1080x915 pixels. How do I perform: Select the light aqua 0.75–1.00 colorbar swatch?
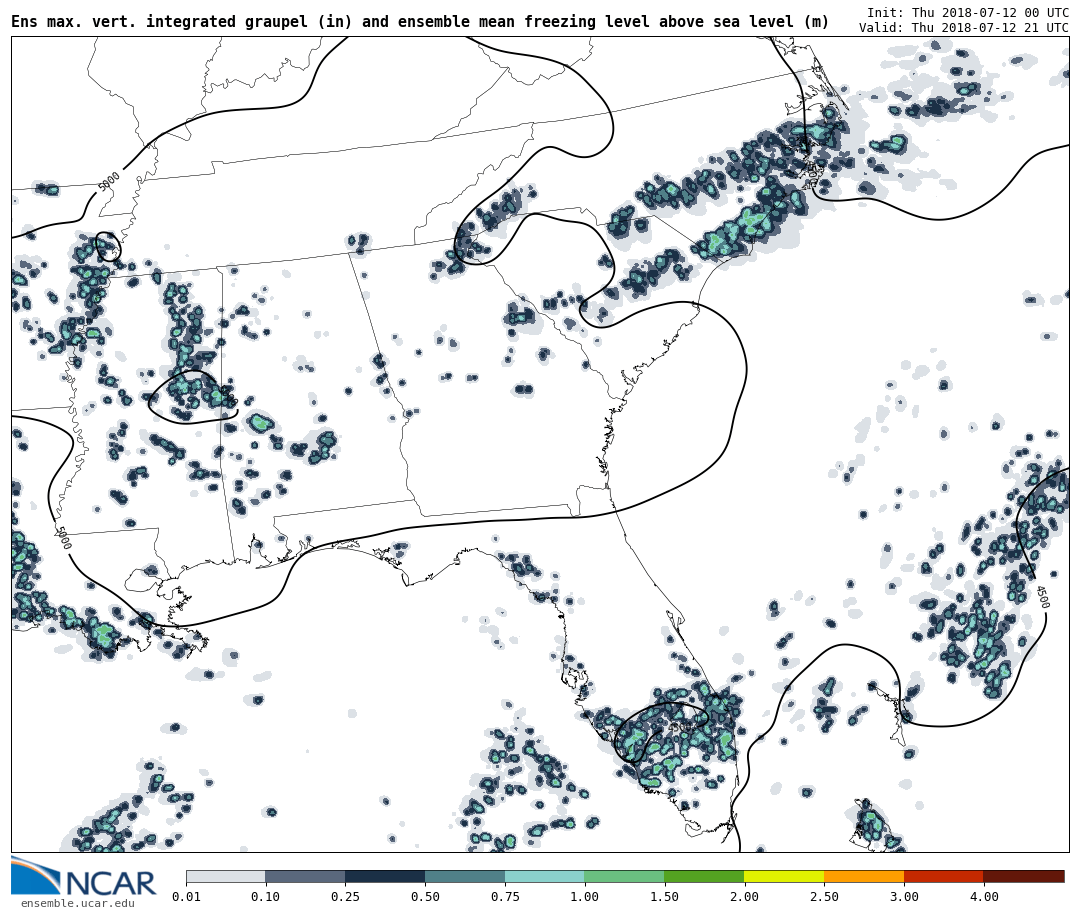point(544,877)
